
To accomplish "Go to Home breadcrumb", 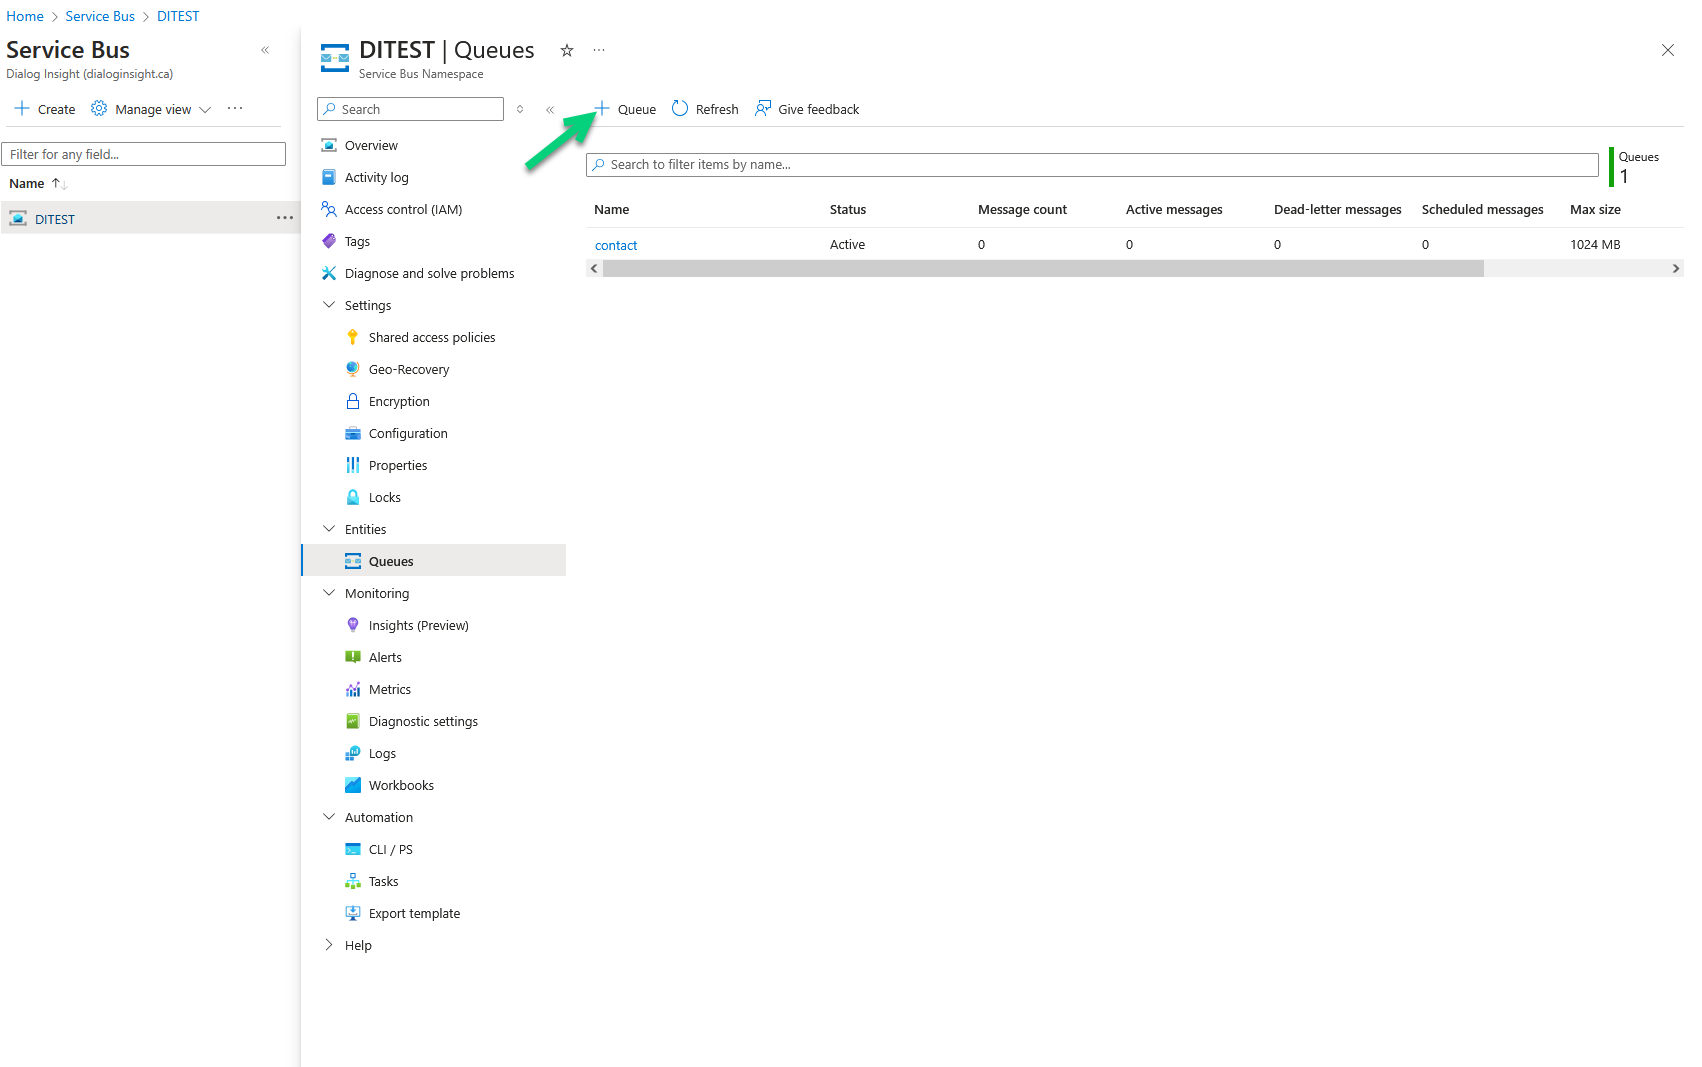I will point(25,16).
